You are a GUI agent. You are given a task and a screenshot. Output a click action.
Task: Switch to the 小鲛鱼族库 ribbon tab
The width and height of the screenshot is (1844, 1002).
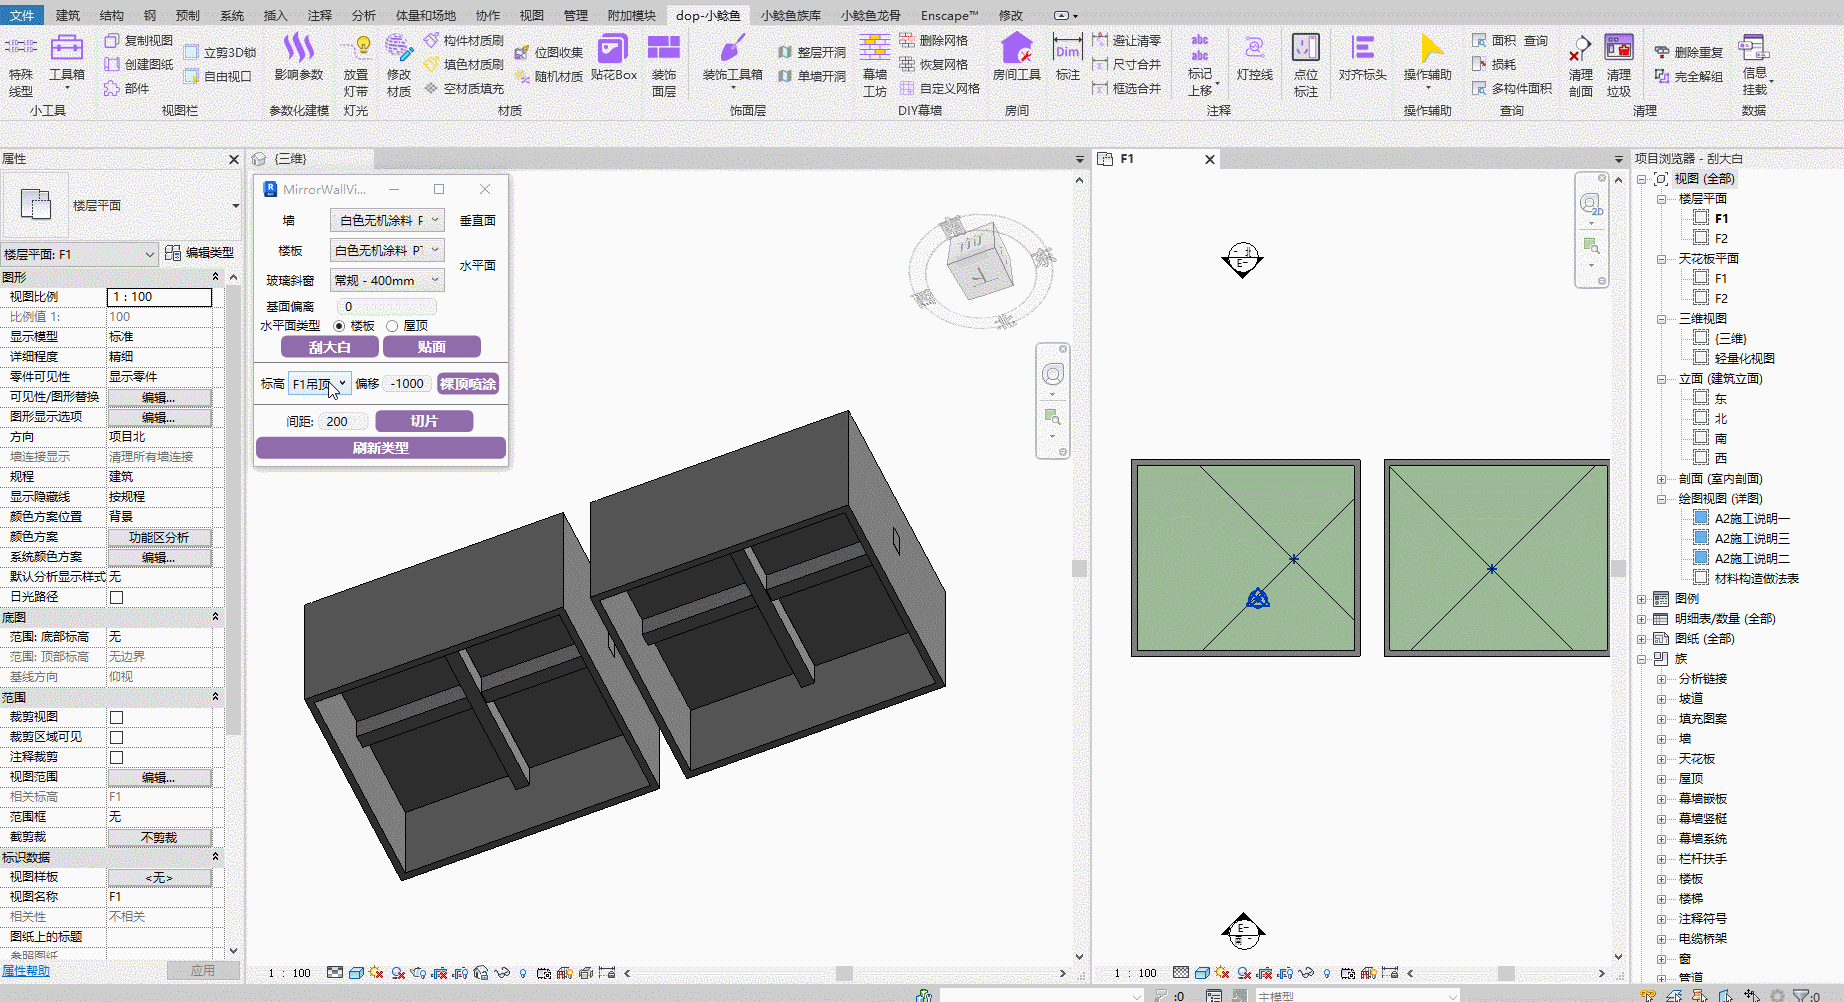(790, 15)
